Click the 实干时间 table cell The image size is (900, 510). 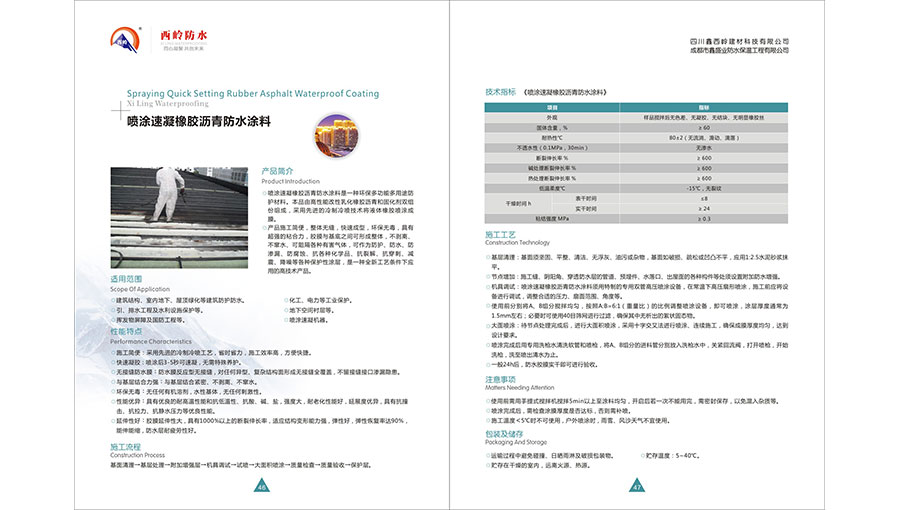tap(586, 209)
